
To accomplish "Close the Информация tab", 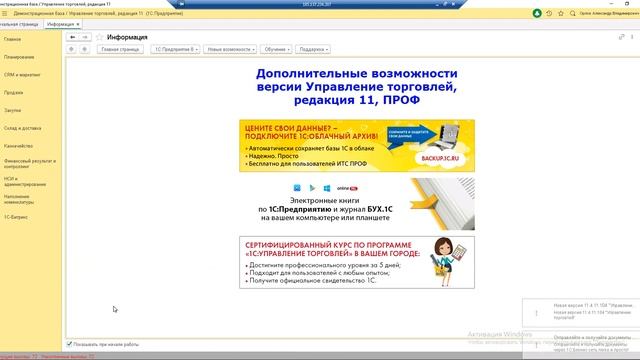I will tap(78, 24).
